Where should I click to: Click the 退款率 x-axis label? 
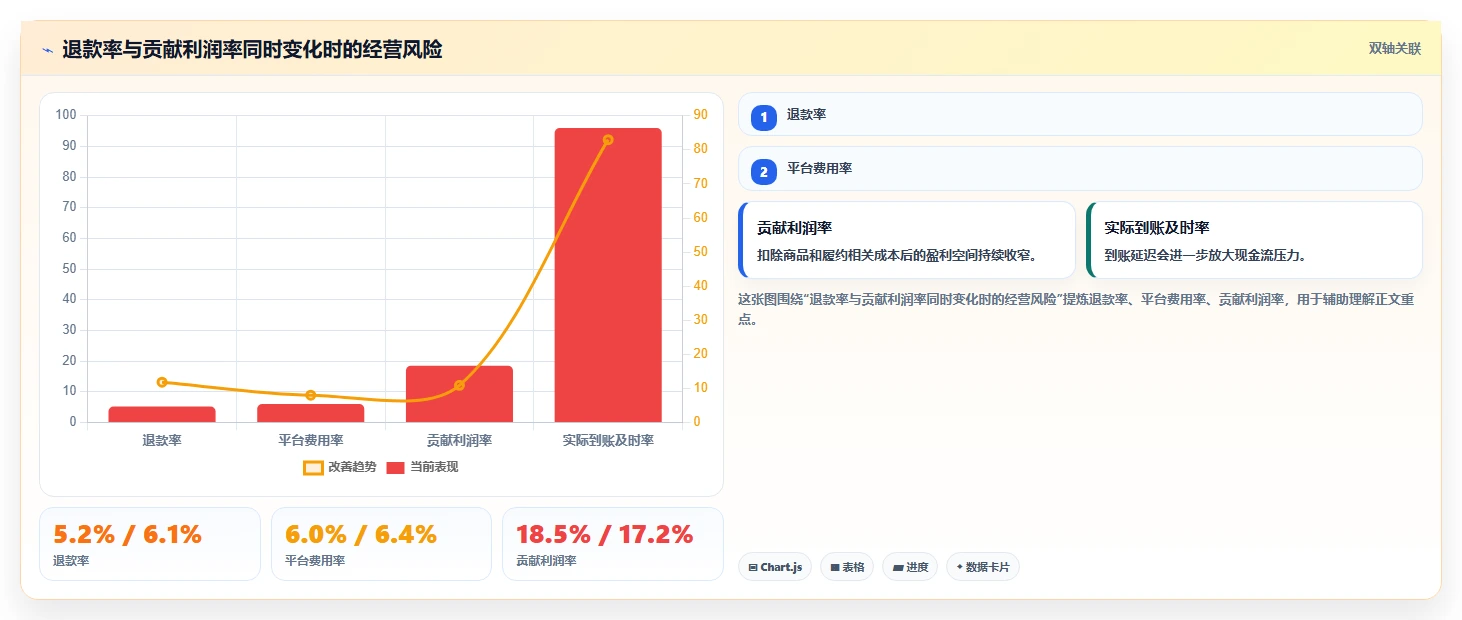tap(162, 440)
